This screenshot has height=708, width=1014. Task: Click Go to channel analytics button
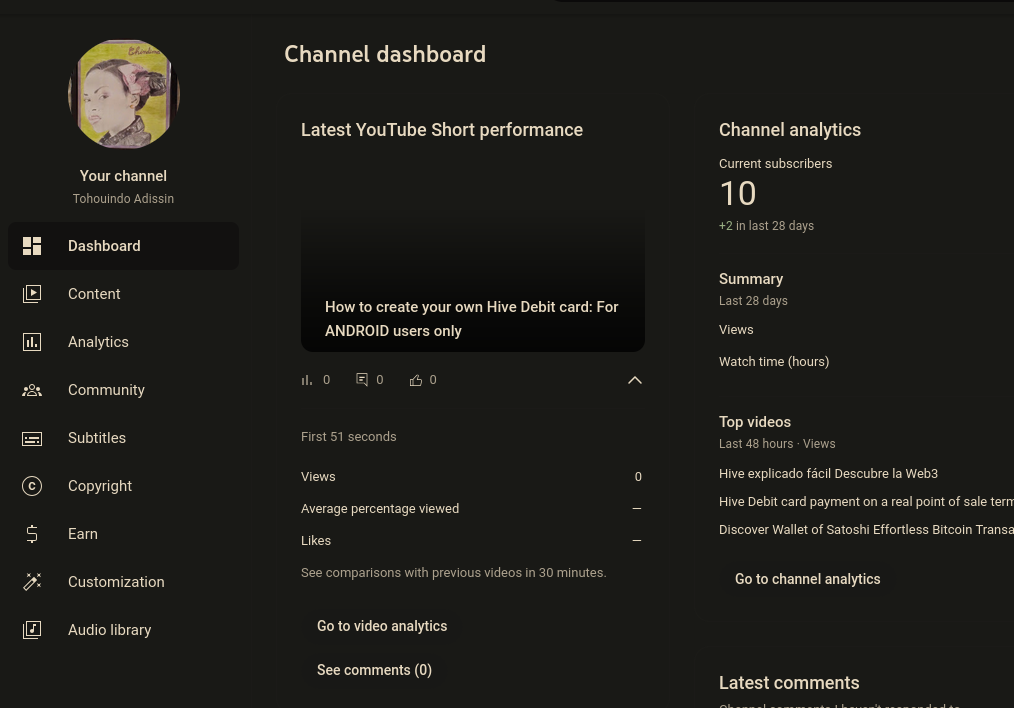click(x=808, y=579)
